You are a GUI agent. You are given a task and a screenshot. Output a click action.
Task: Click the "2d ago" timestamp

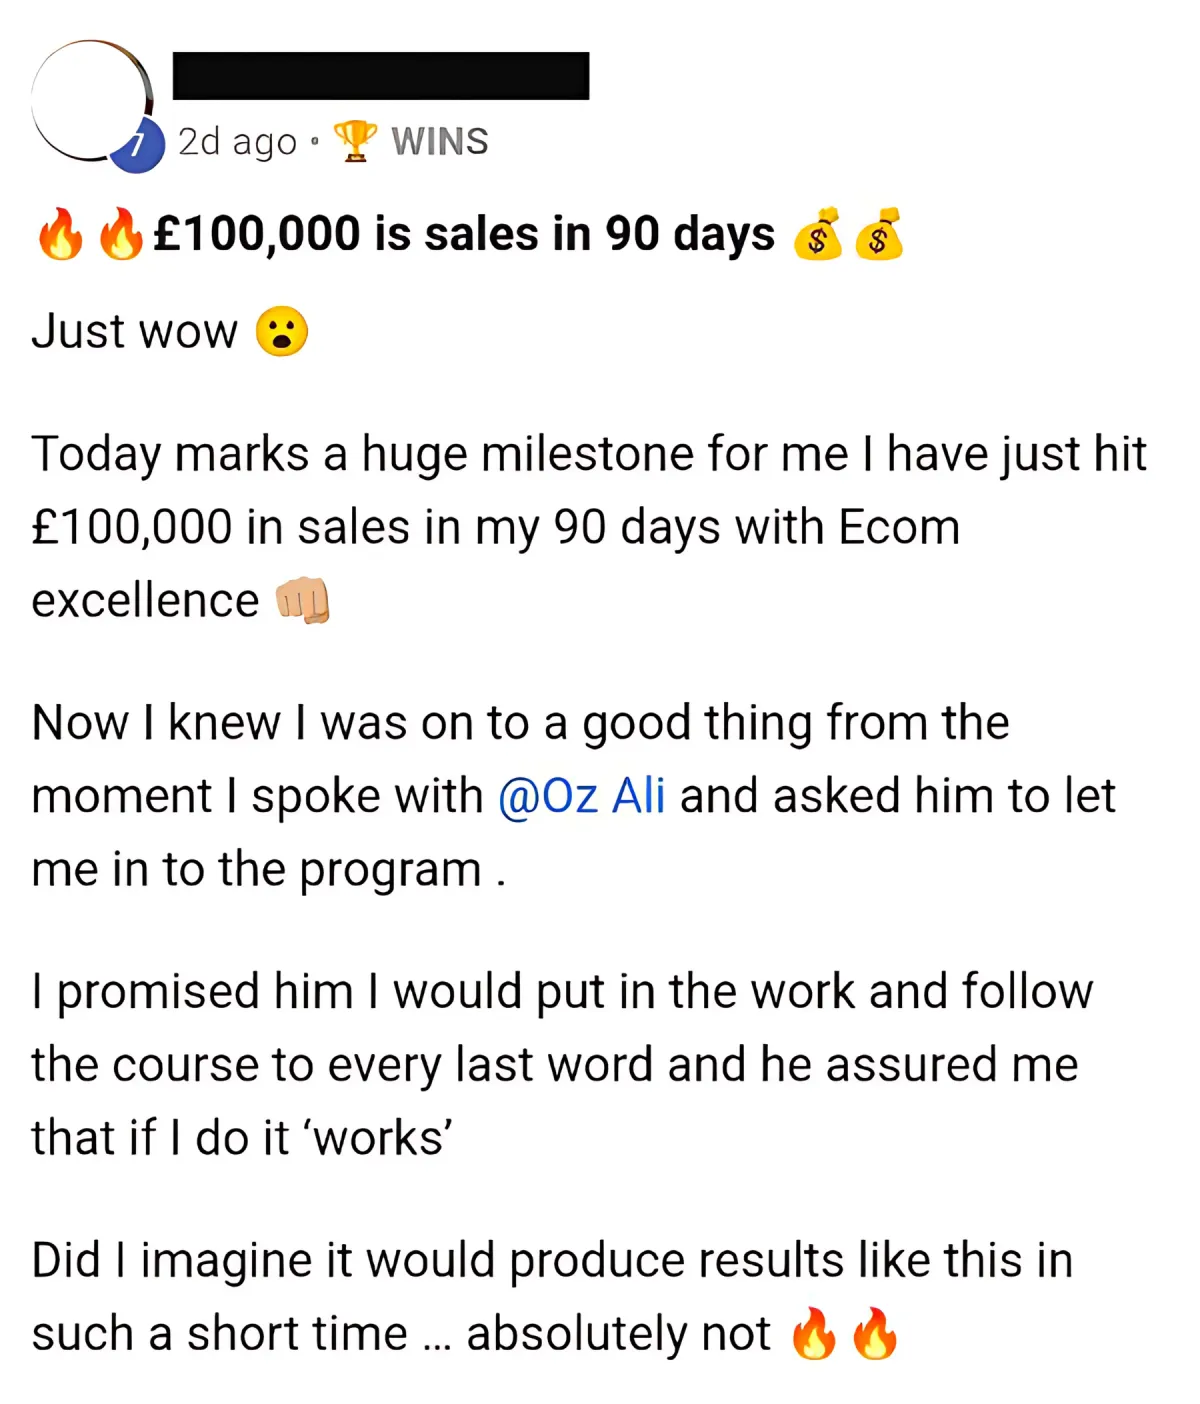(x=237, y=142)
